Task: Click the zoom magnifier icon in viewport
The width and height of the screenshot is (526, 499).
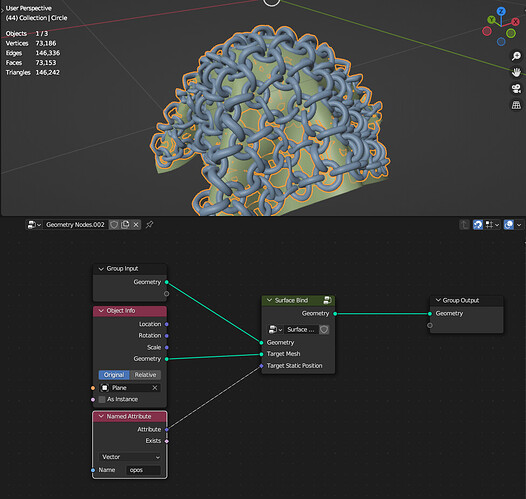Action: 516,56
